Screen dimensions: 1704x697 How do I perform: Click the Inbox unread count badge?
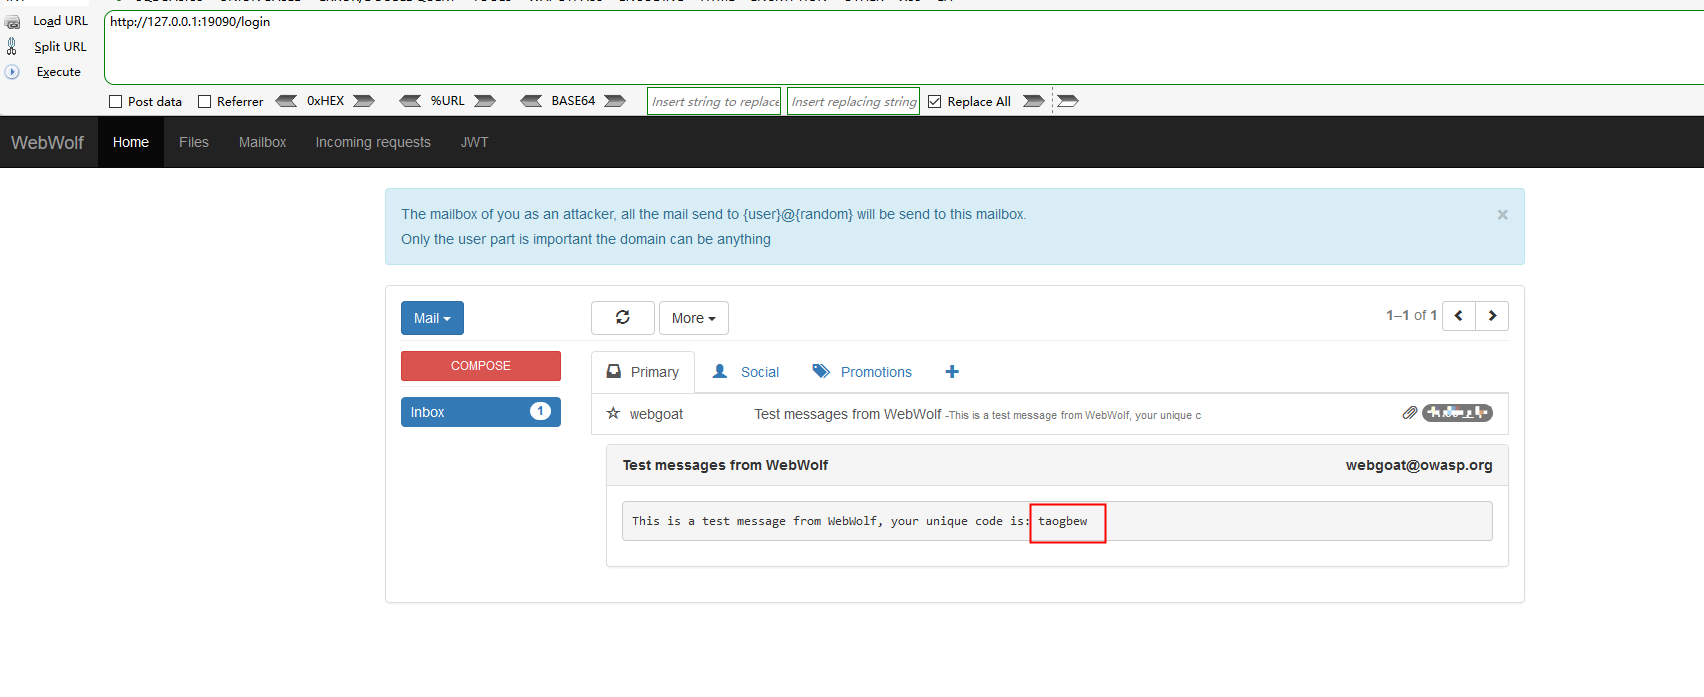click(540, 411)
